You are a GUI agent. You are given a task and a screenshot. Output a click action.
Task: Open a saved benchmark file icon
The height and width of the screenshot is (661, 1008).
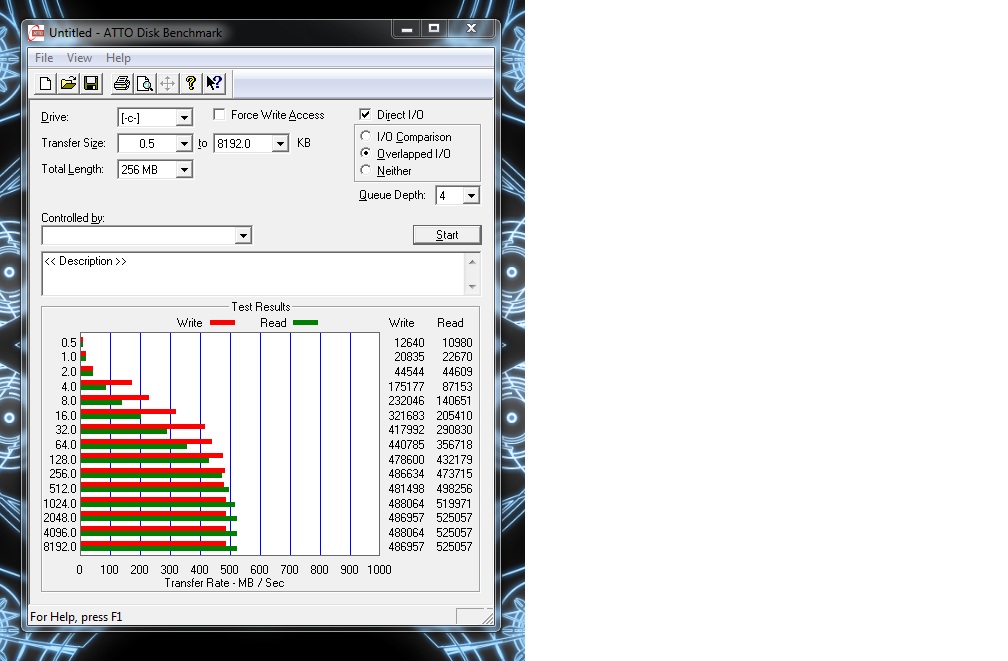coord(68,84)
